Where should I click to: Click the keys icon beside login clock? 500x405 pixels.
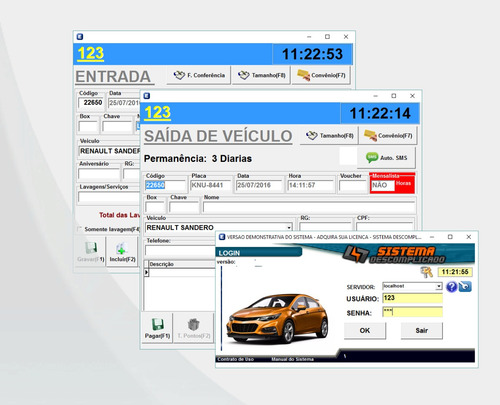pos(426,272)
